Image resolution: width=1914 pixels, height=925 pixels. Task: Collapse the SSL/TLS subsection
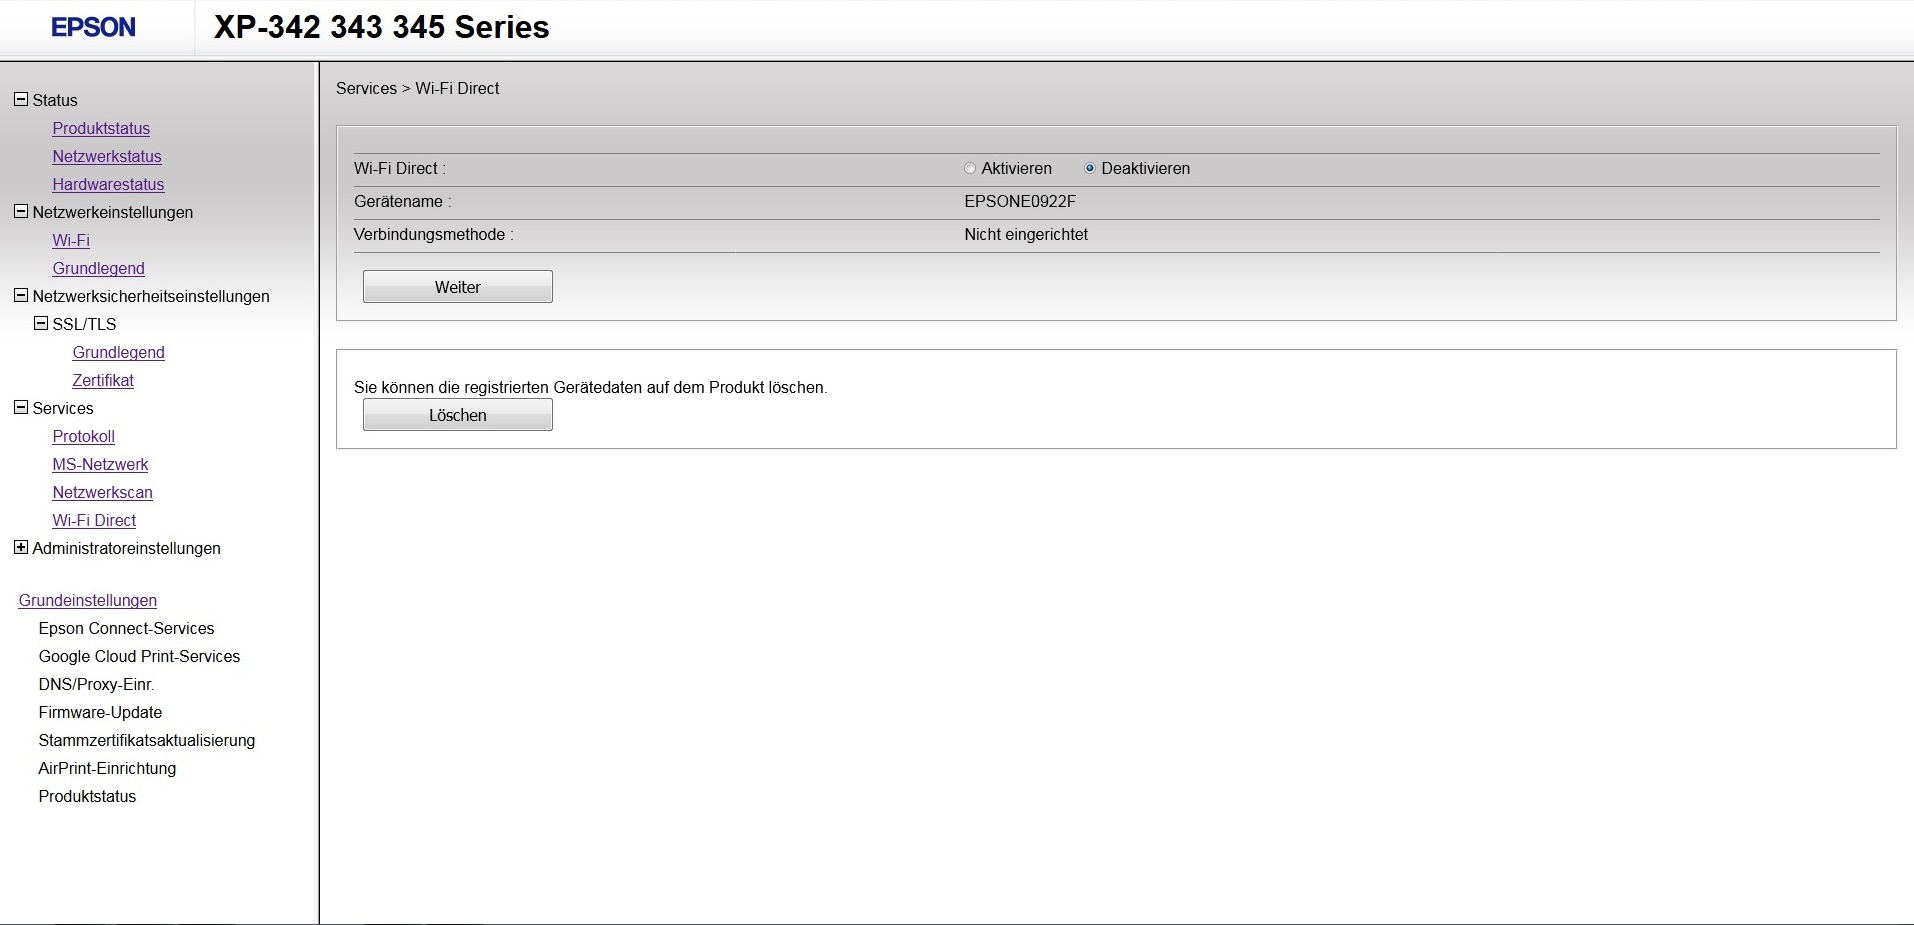pyautogui.click(x=41, y=324)
